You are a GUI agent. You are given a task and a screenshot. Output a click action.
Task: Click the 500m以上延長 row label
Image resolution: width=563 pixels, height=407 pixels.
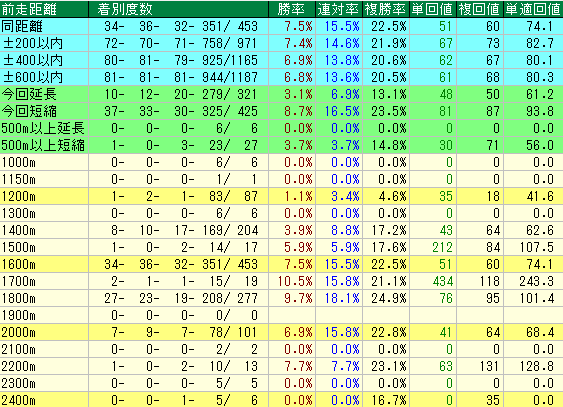[43, 128]
